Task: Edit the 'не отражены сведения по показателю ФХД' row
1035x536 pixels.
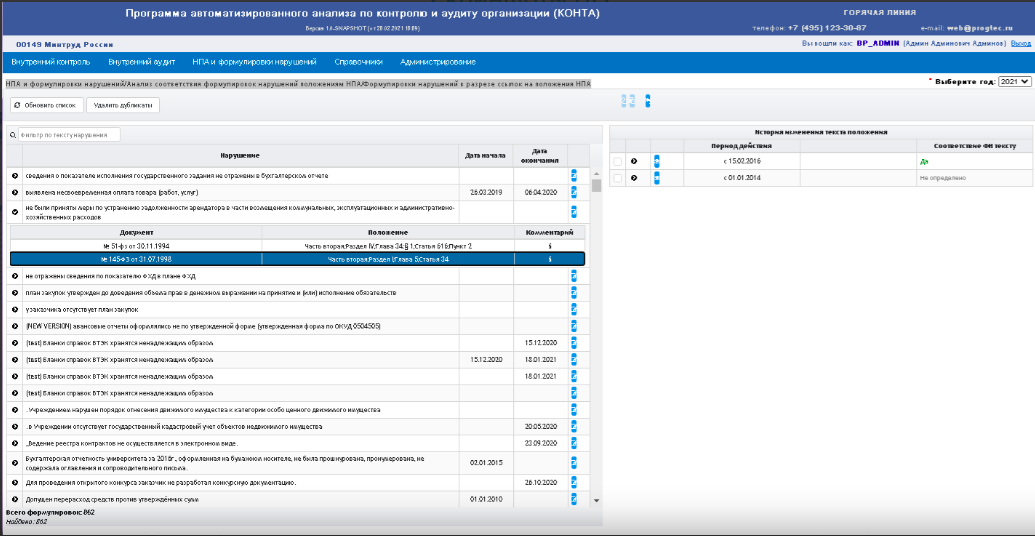Action: 574,276
